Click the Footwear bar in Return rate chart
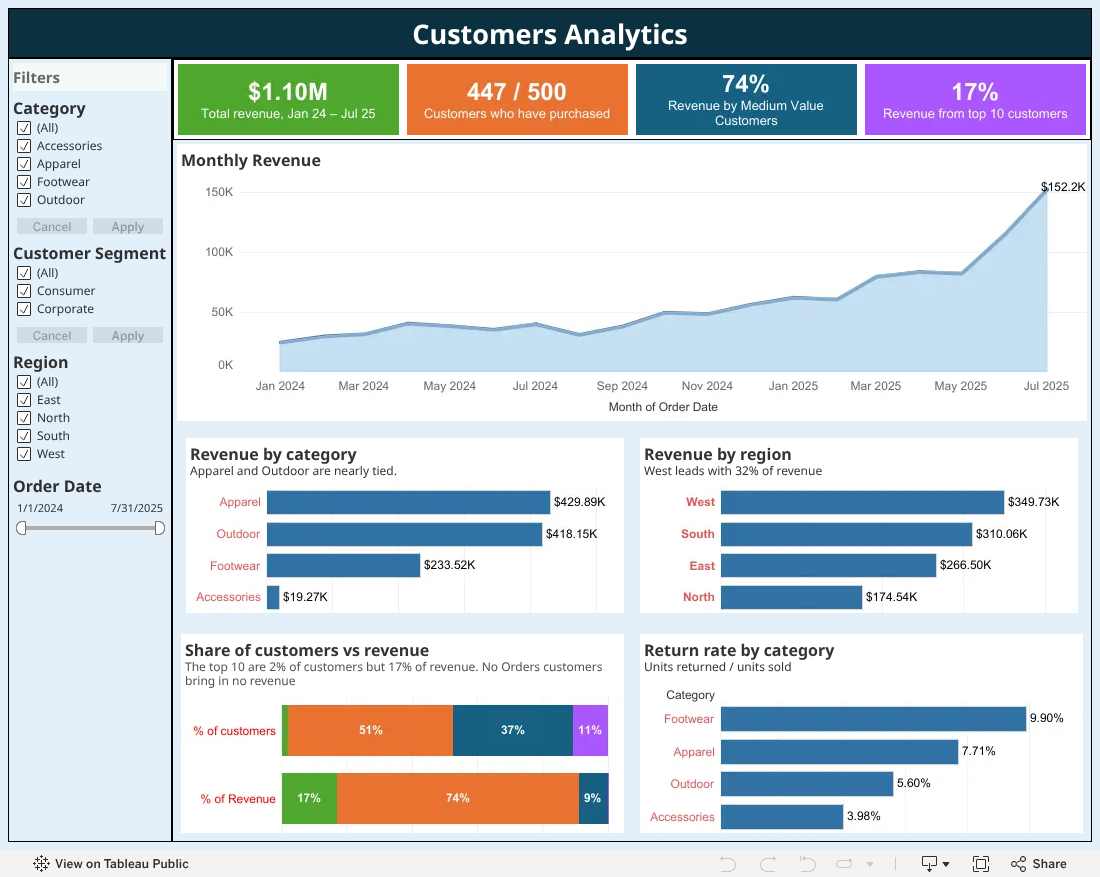Screen dimensions: 1100x877 [873, 719]
